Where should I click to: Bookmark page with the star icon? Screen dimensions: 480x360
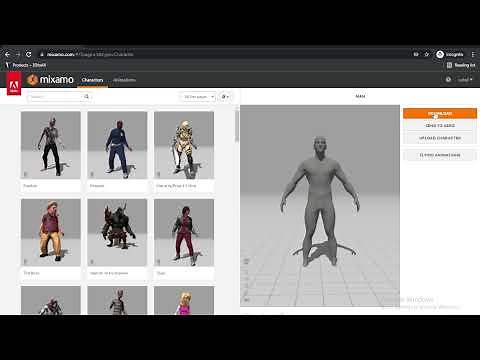pyautogui.click(x=426, y=54)
